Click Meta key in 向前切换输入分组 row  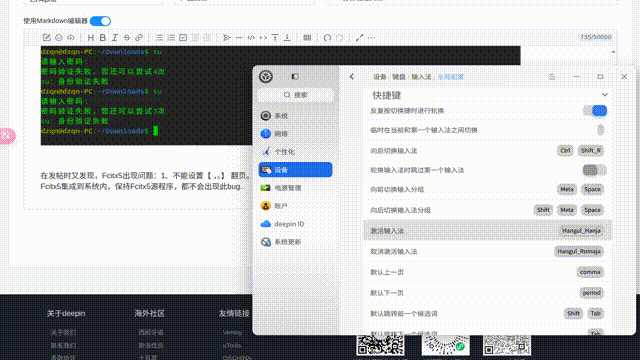coord(567,189)
